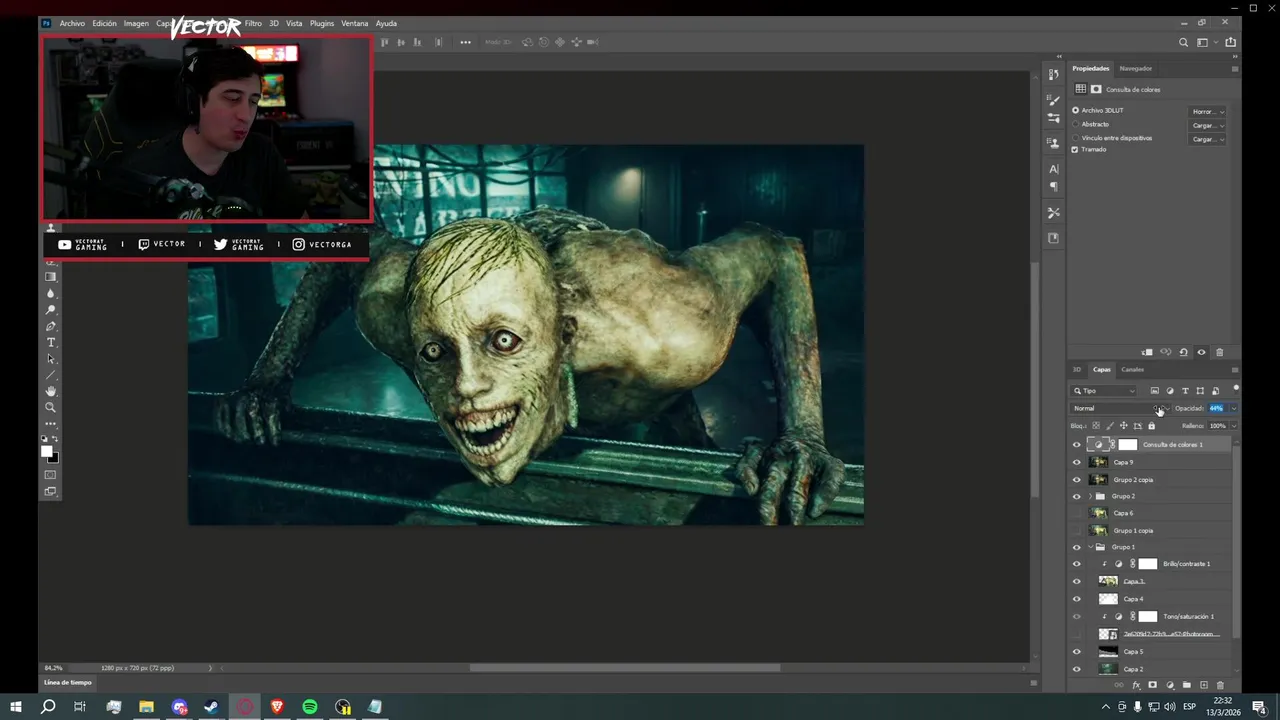This screenshot has width=1280, height=720.
Task: Hide the Grupo 2 copia layer
Action: [x=1077, y=479]
